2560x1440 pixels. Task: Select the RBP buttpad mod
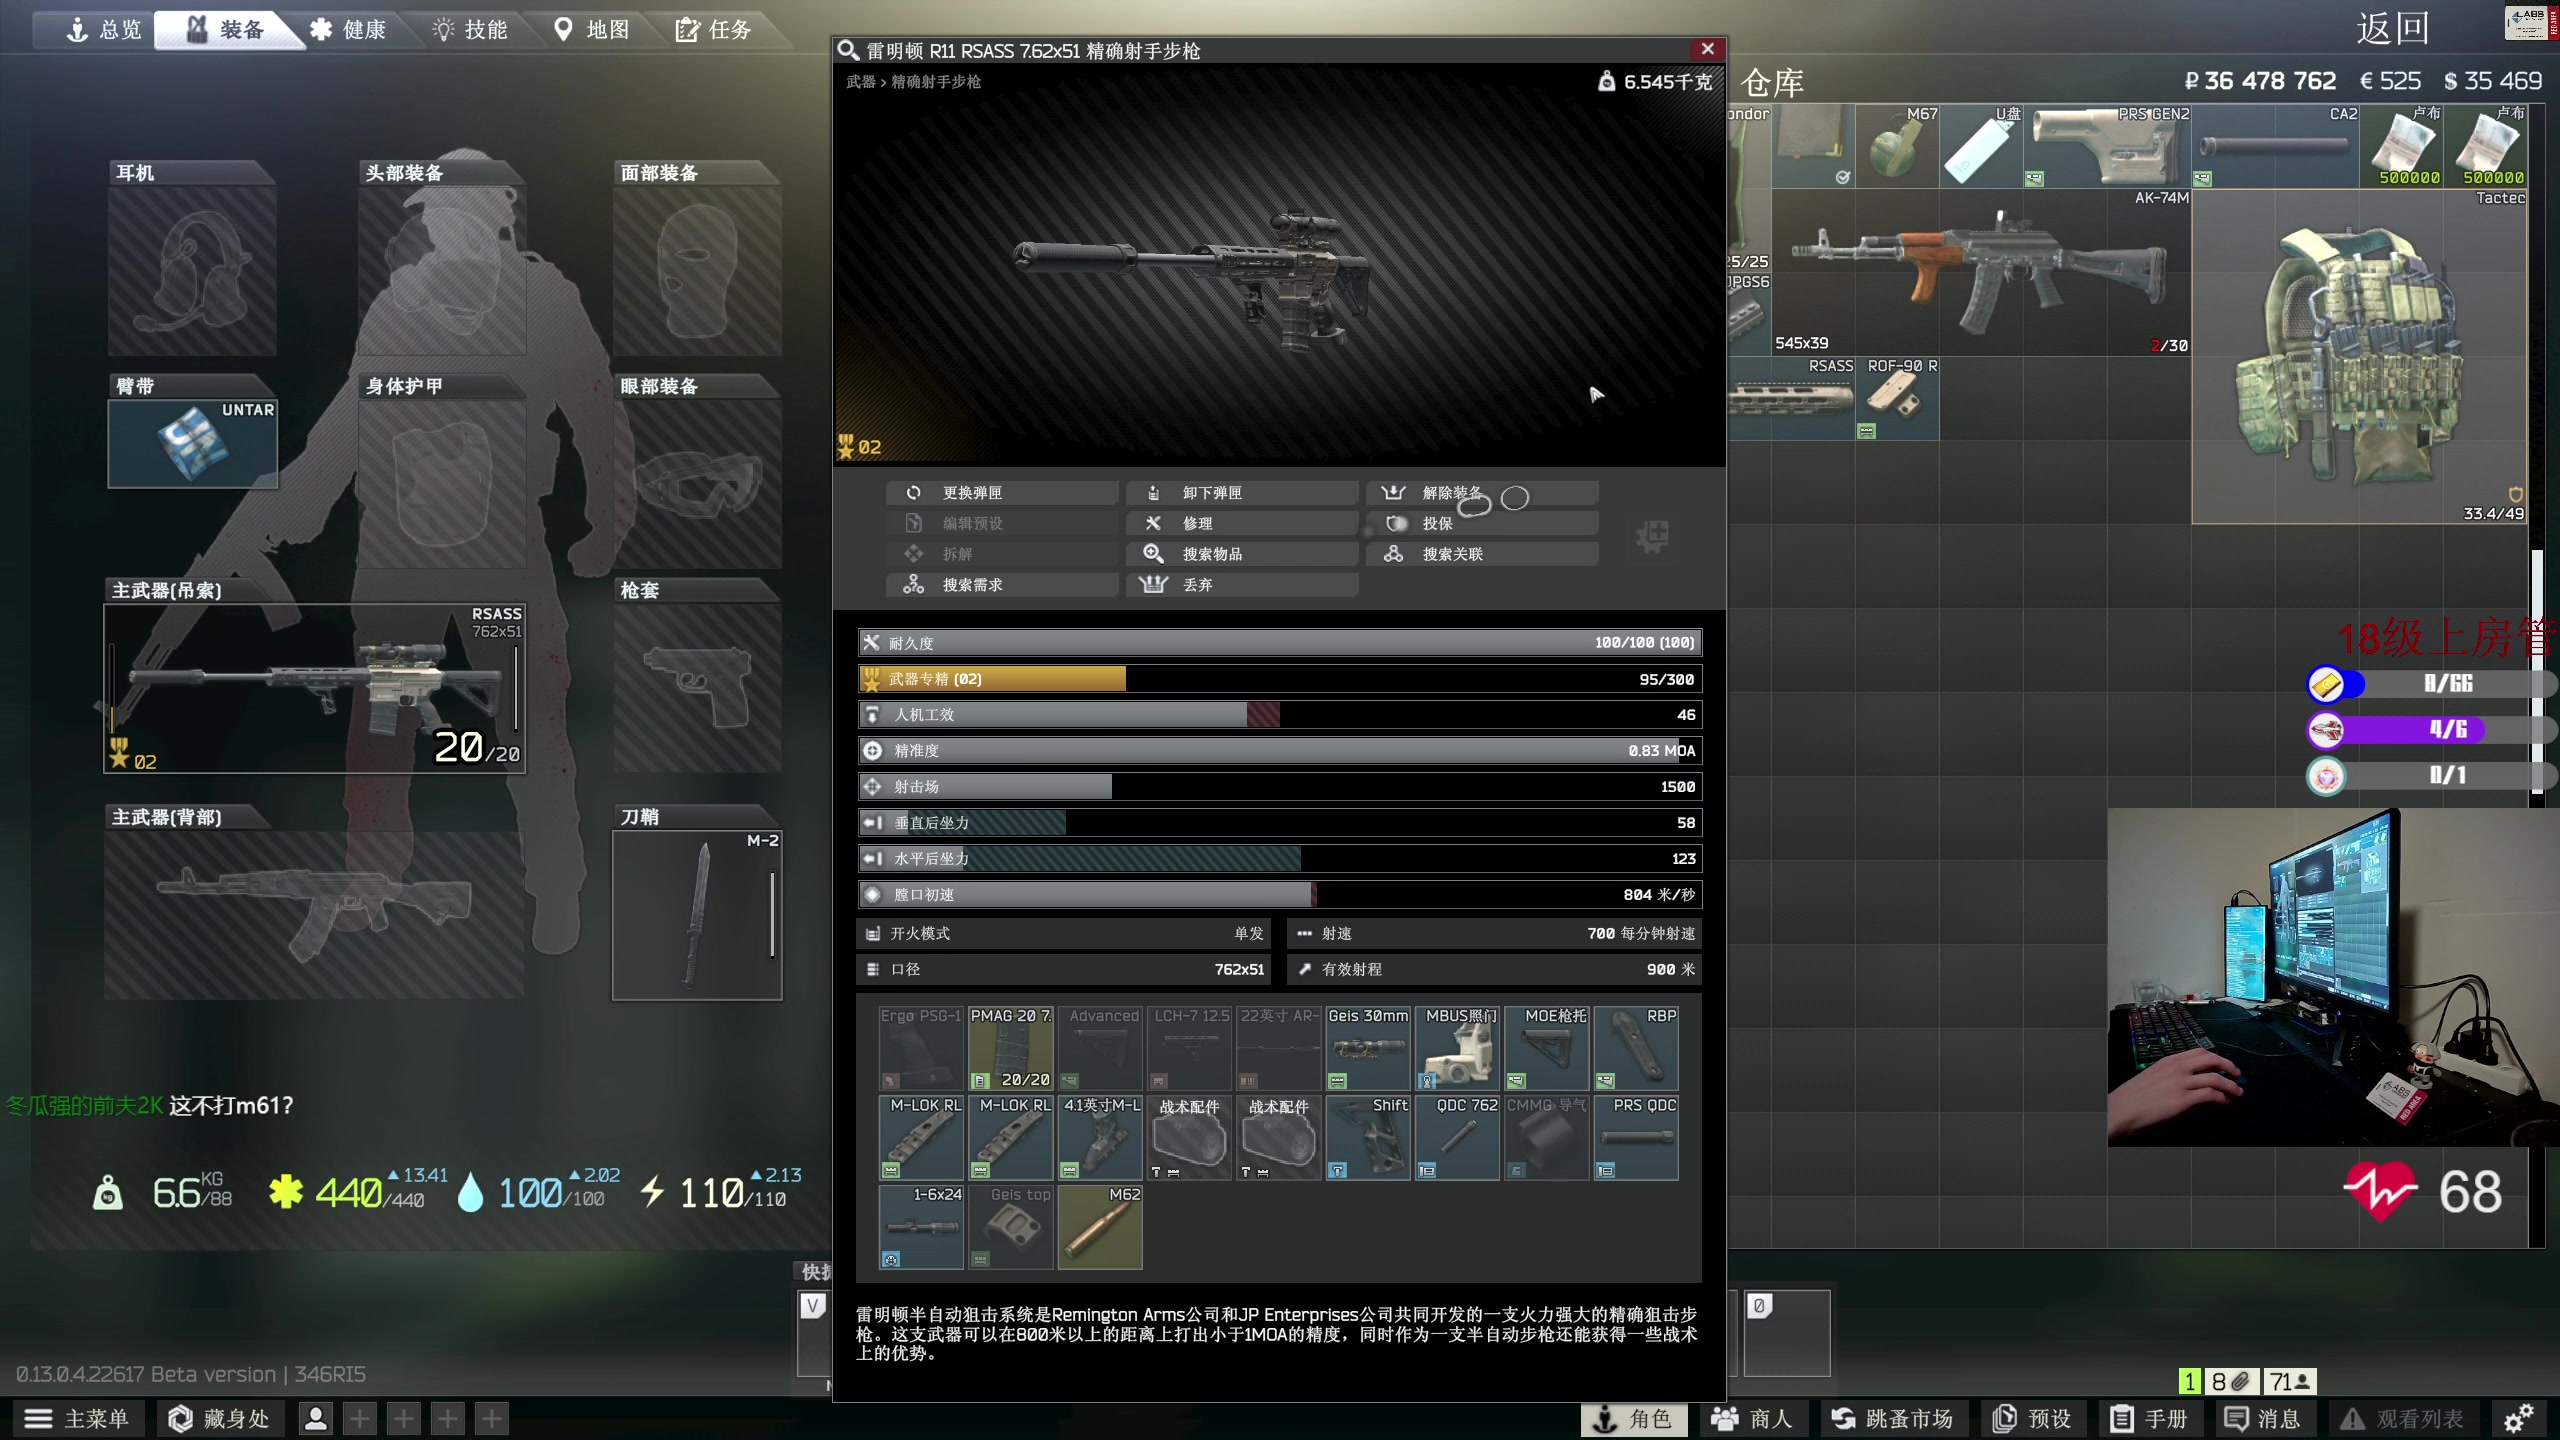point(1636,1048)
